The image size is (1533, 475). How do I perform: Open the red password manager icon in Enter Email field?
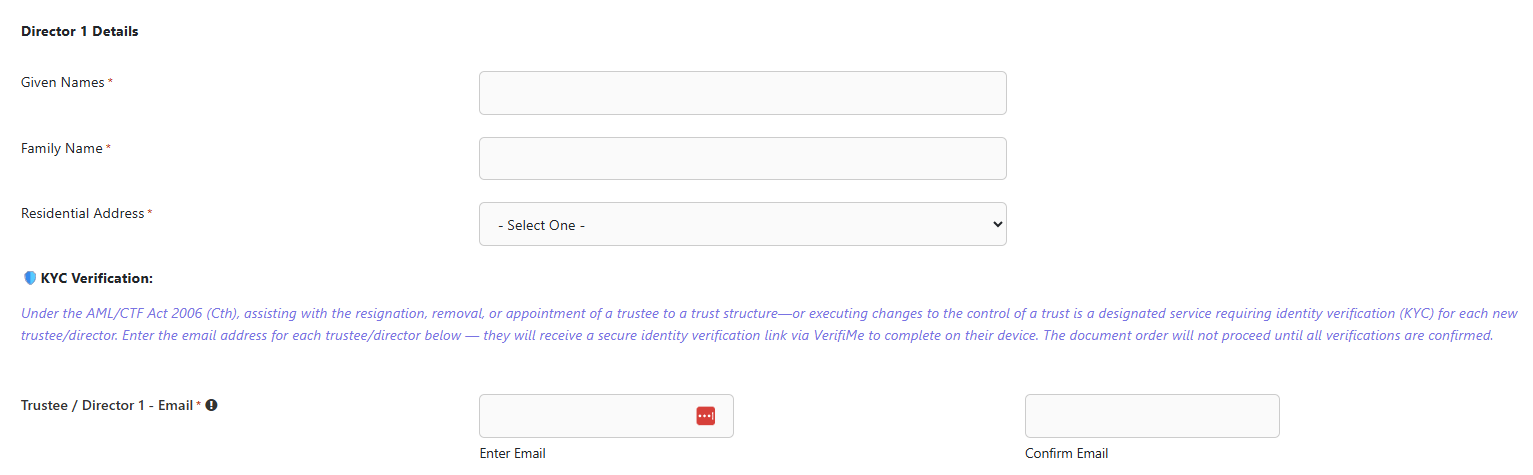[706, 415]
